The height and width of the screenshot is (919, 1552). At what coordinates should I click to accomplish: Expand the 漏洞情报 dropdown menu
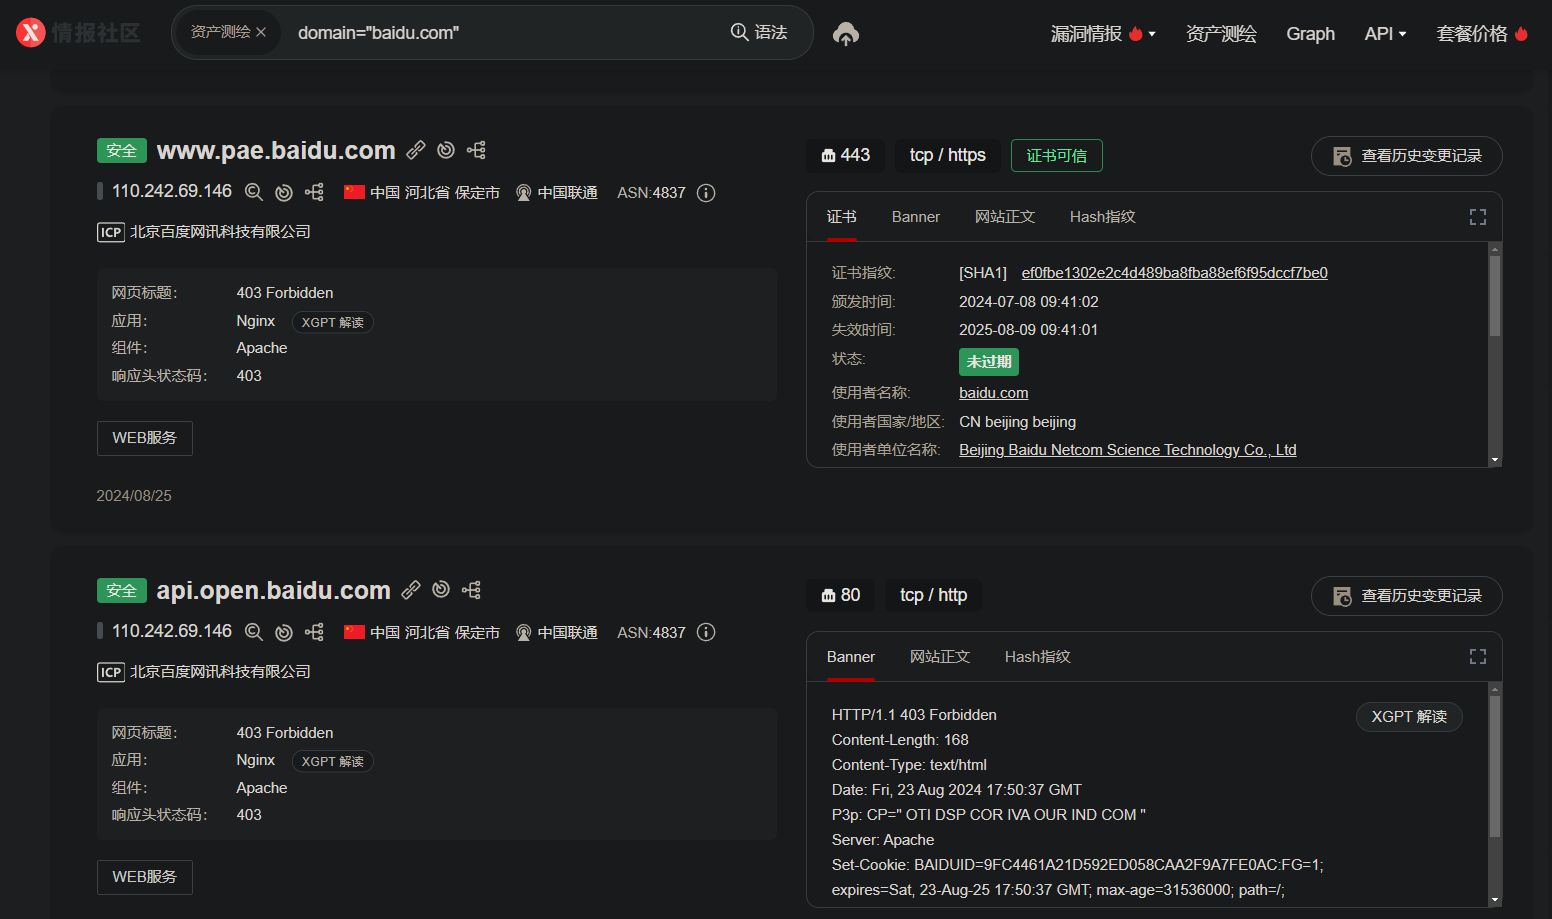coord(1103,34)
